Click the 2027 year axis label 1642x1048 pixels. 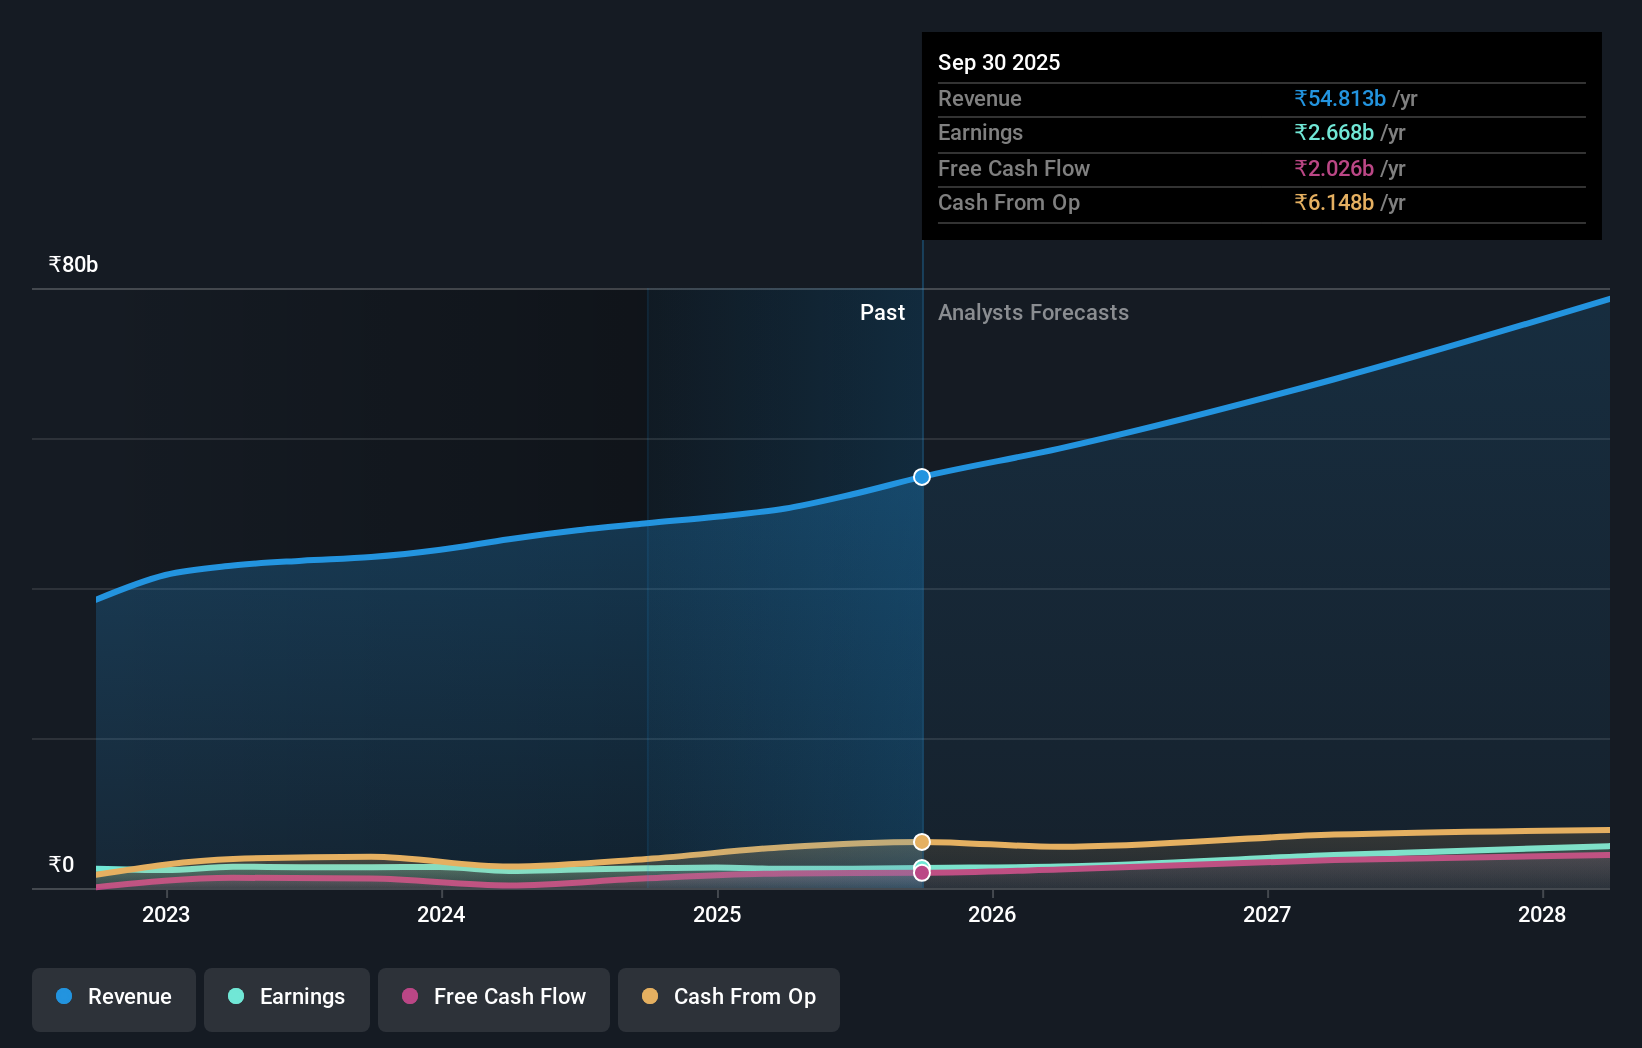tap(1267, 914)
